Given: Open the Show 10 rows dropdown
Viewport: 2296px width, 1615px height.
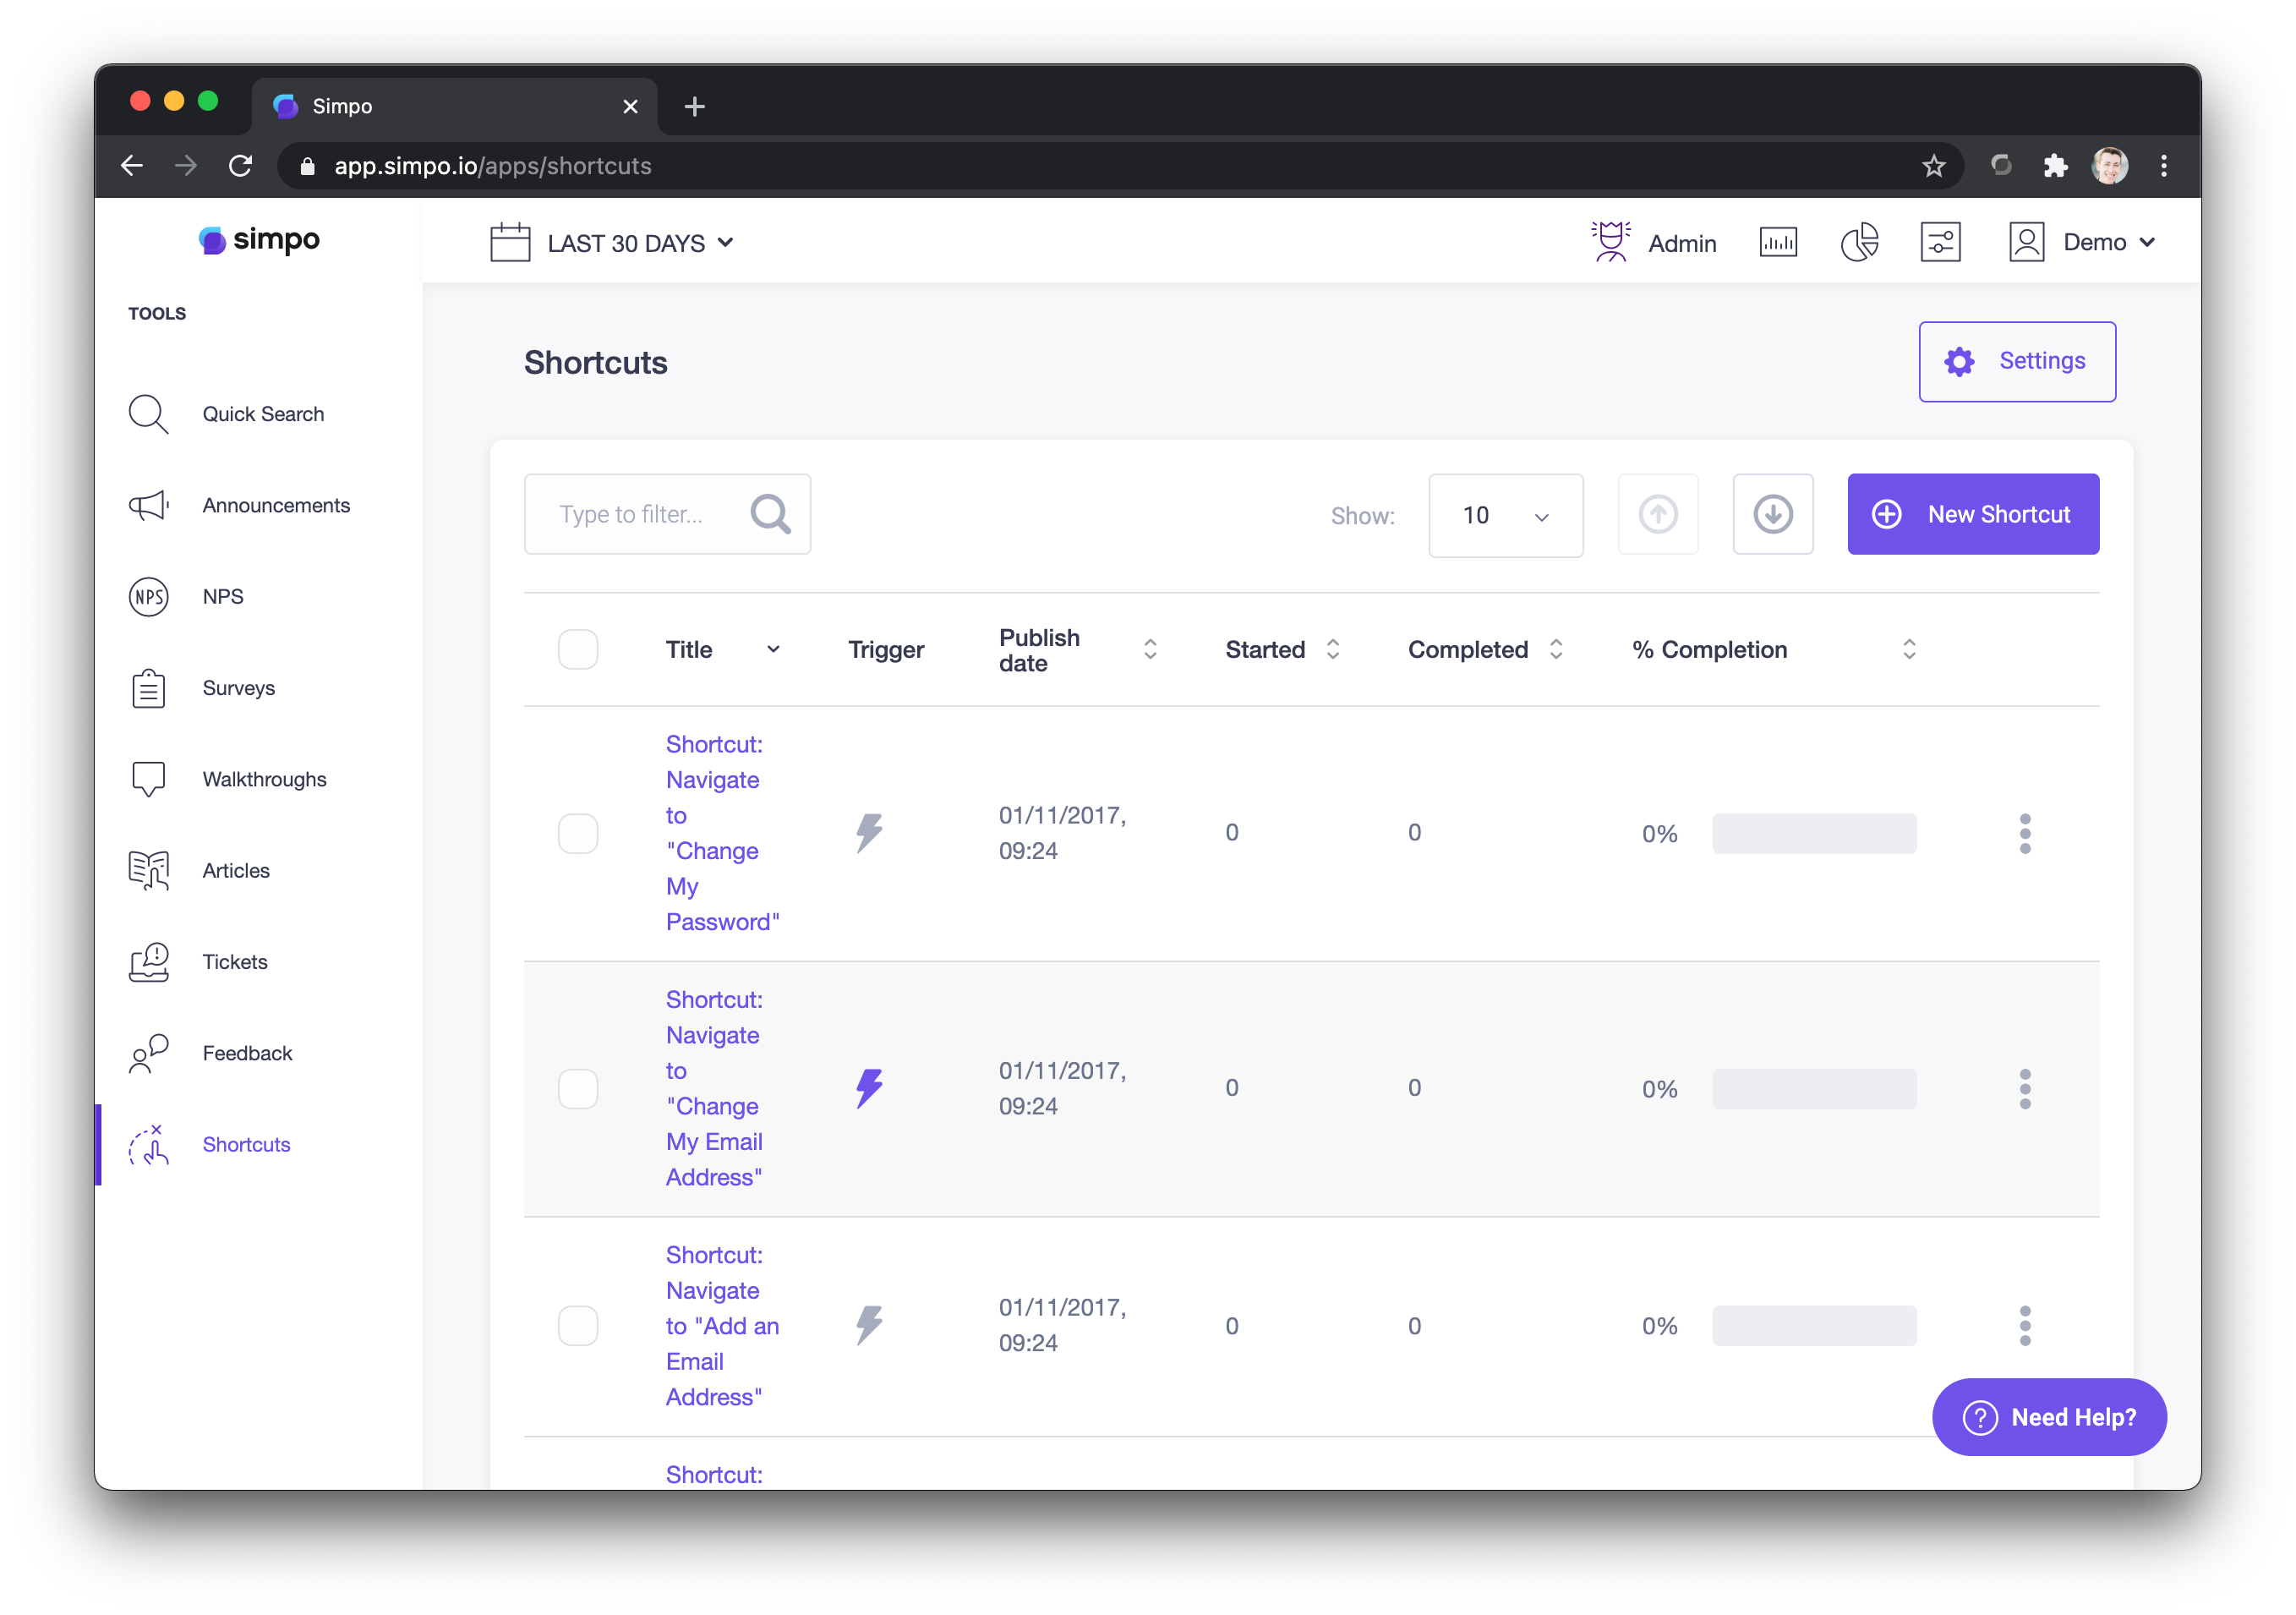Looking at the screenshot, I should tap(1505, 515).
